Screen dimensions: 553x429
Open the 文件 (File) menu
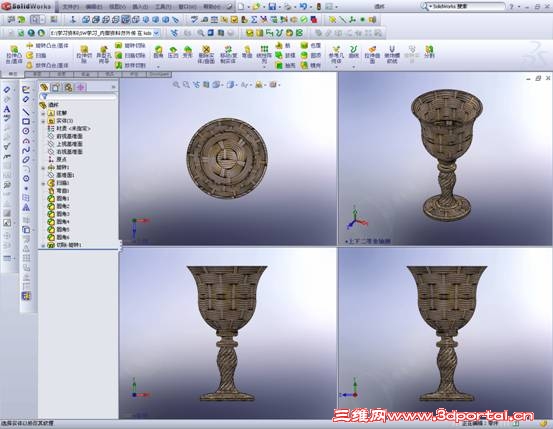pos(70,6)
